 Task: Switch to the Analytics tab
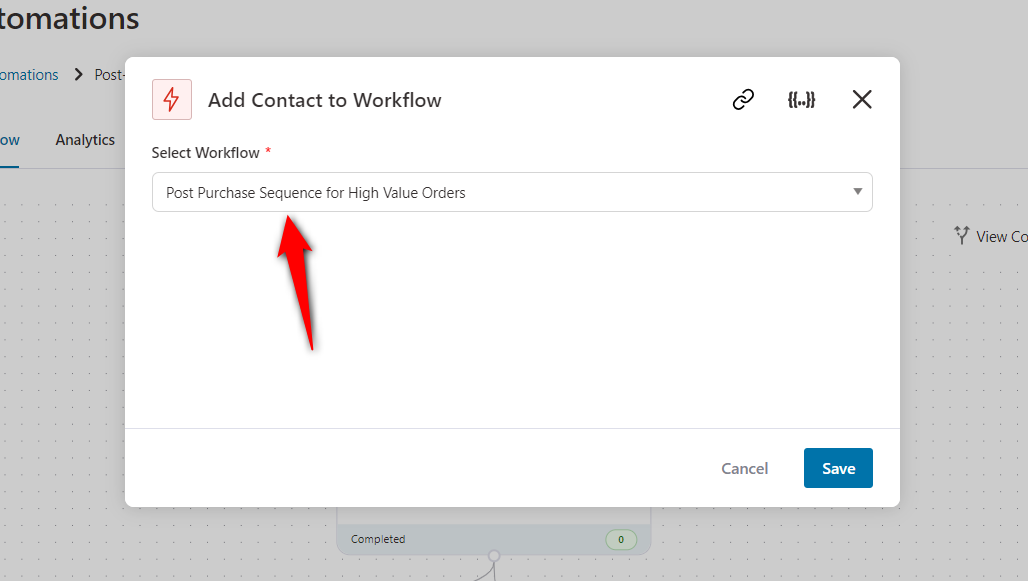85,140
